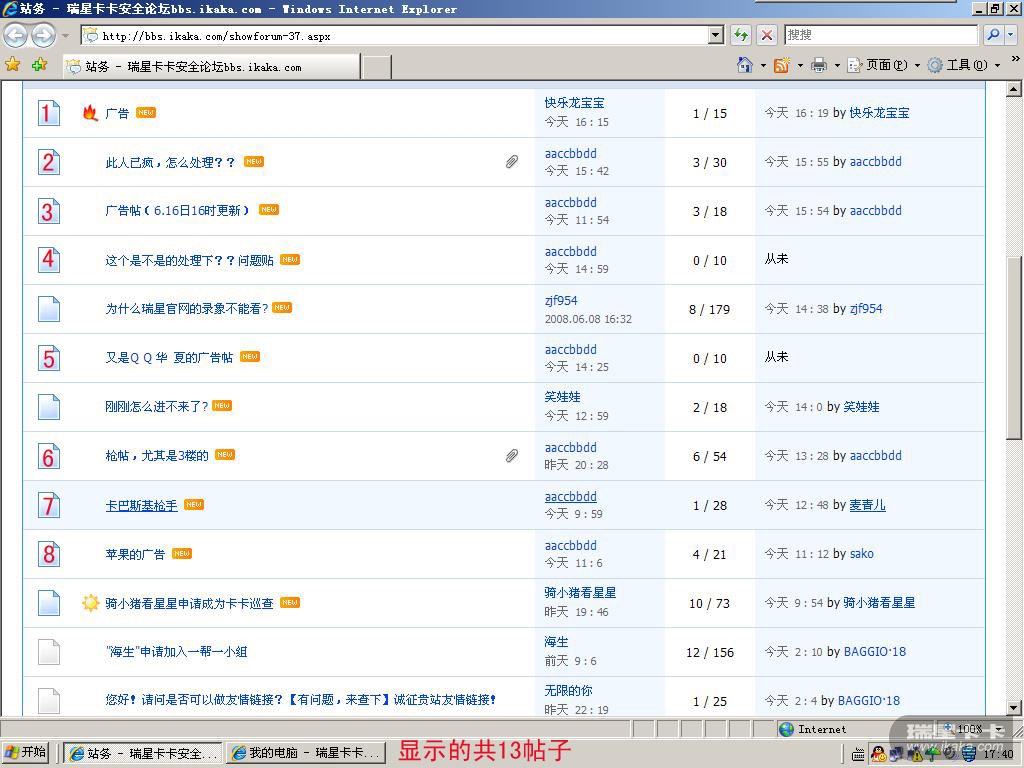Open the recent pages dropdown arrow
This screenshot has width=1024, height=768.
tap(65, 35)
